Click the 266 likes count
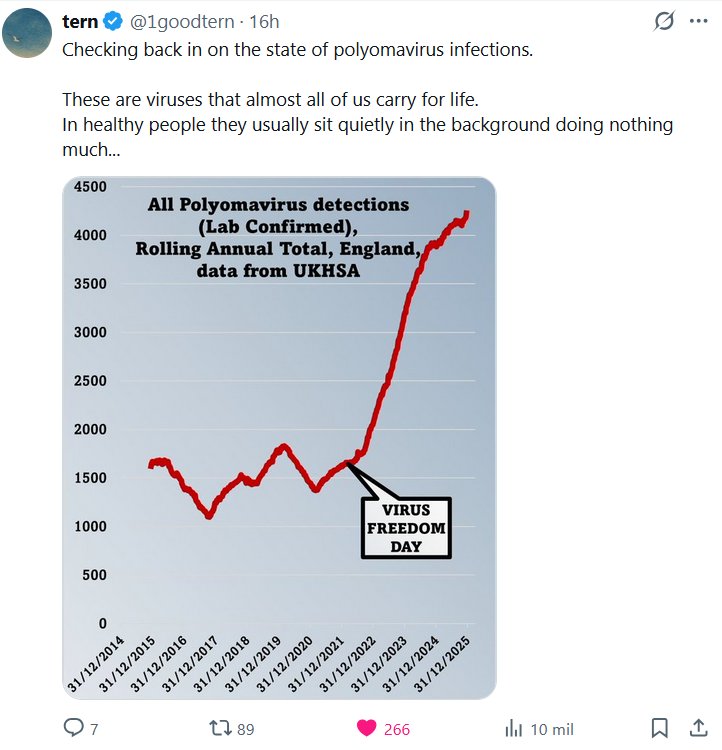The width and height of the screenshot is (722, 750). (396, 729)
